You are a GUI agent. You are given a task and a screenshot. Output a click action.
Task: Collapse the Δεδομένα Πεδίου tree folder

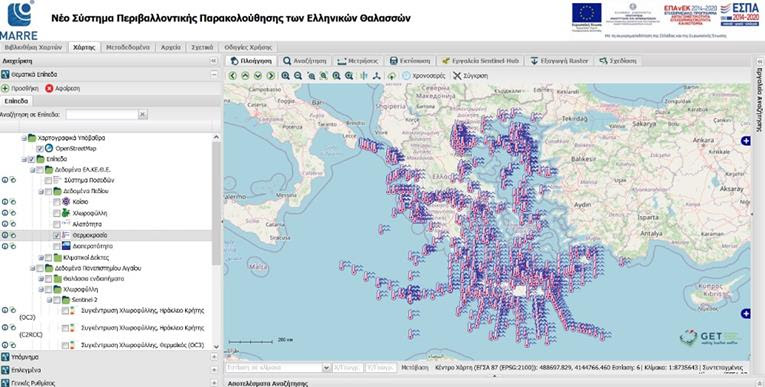click(x=41, y=191)
